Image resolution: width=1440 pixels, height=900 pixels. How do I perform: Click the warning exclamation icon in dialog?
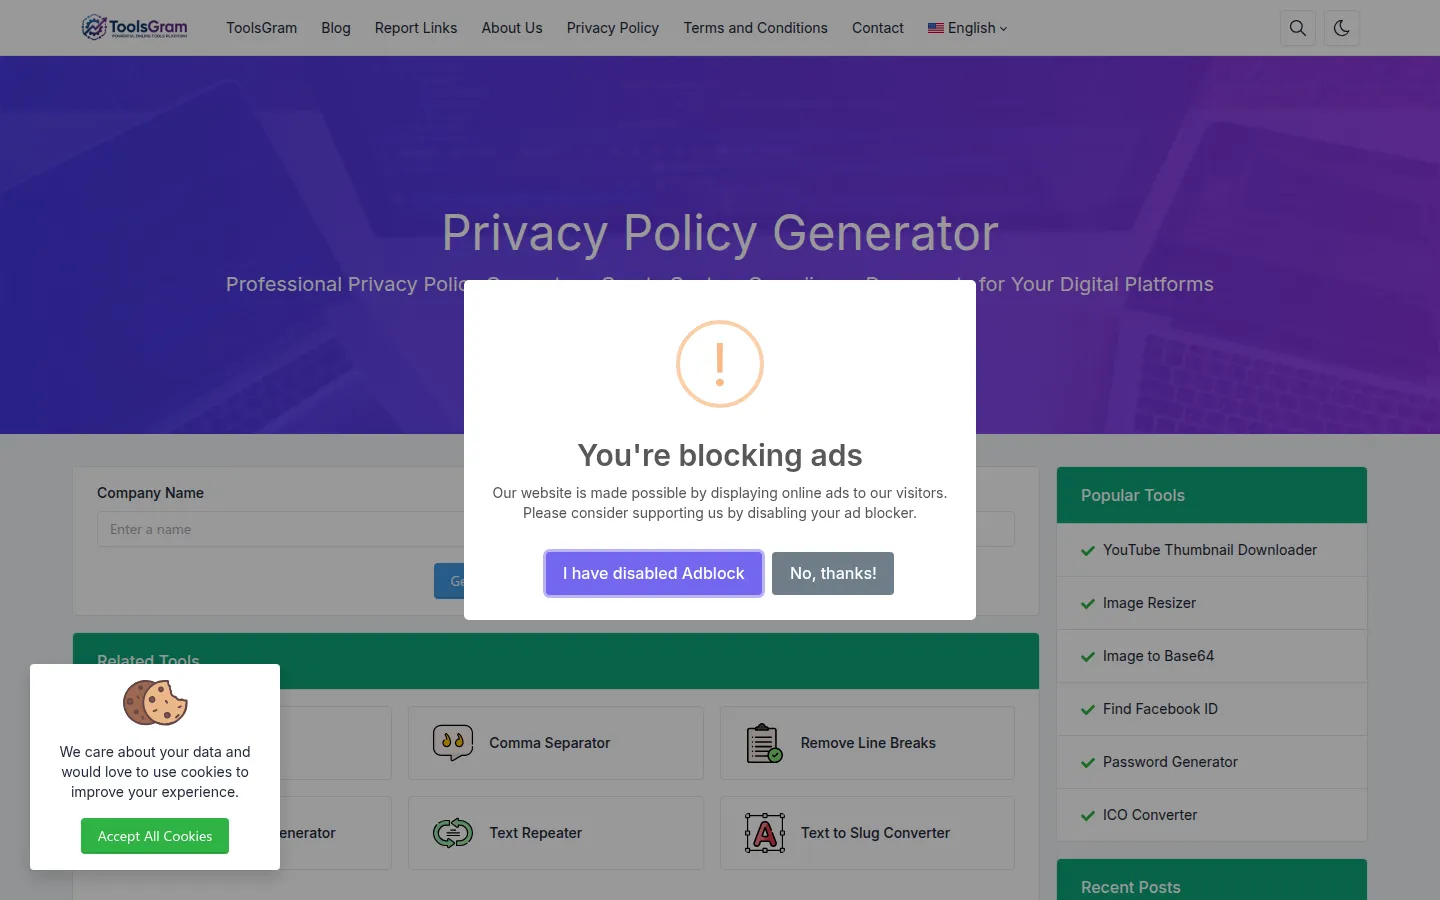click(720, 364)
